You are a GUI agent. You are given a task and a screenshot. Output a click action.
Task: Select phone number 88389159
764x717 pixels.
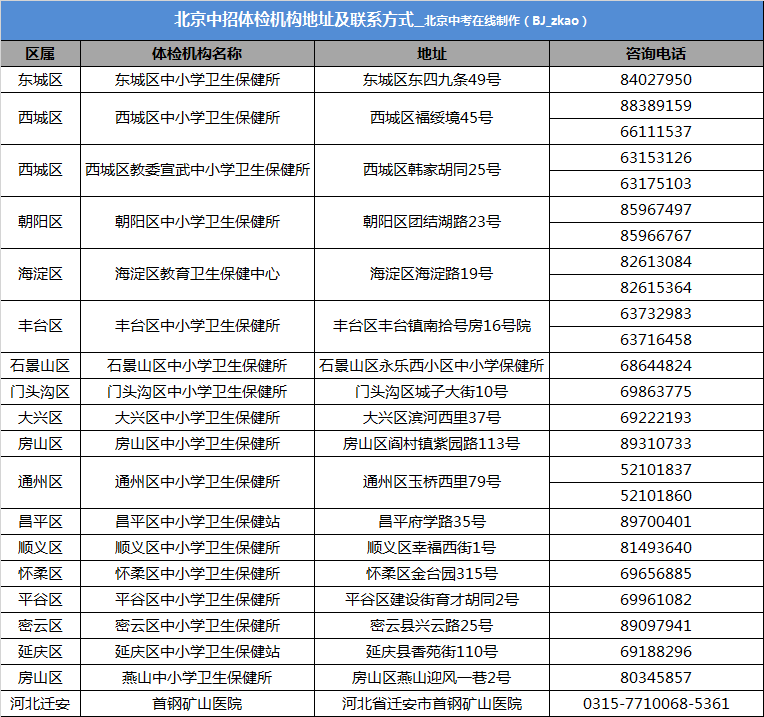point(656,106)
